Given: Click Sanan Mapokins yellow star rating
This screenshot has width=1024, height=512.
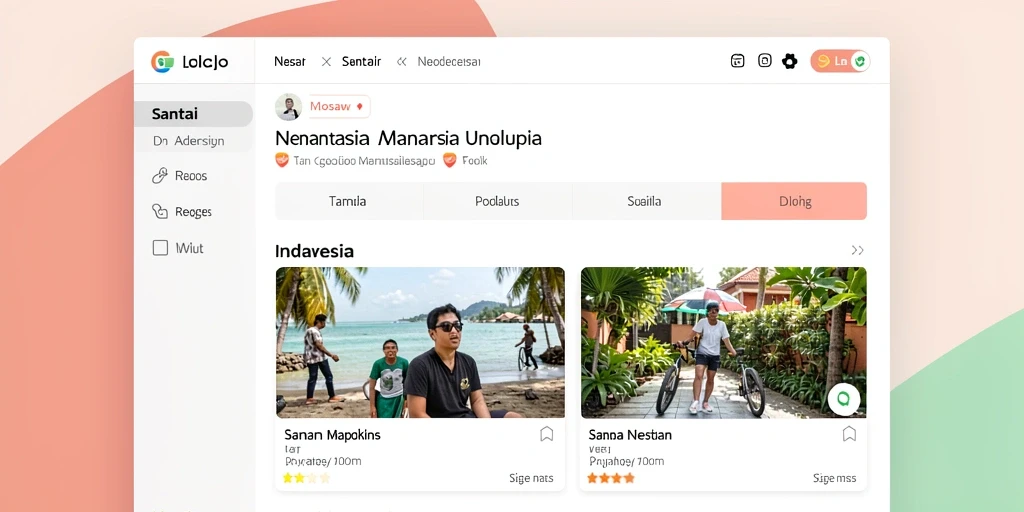Looking at the screenshot, I should (x=306, y=478).
